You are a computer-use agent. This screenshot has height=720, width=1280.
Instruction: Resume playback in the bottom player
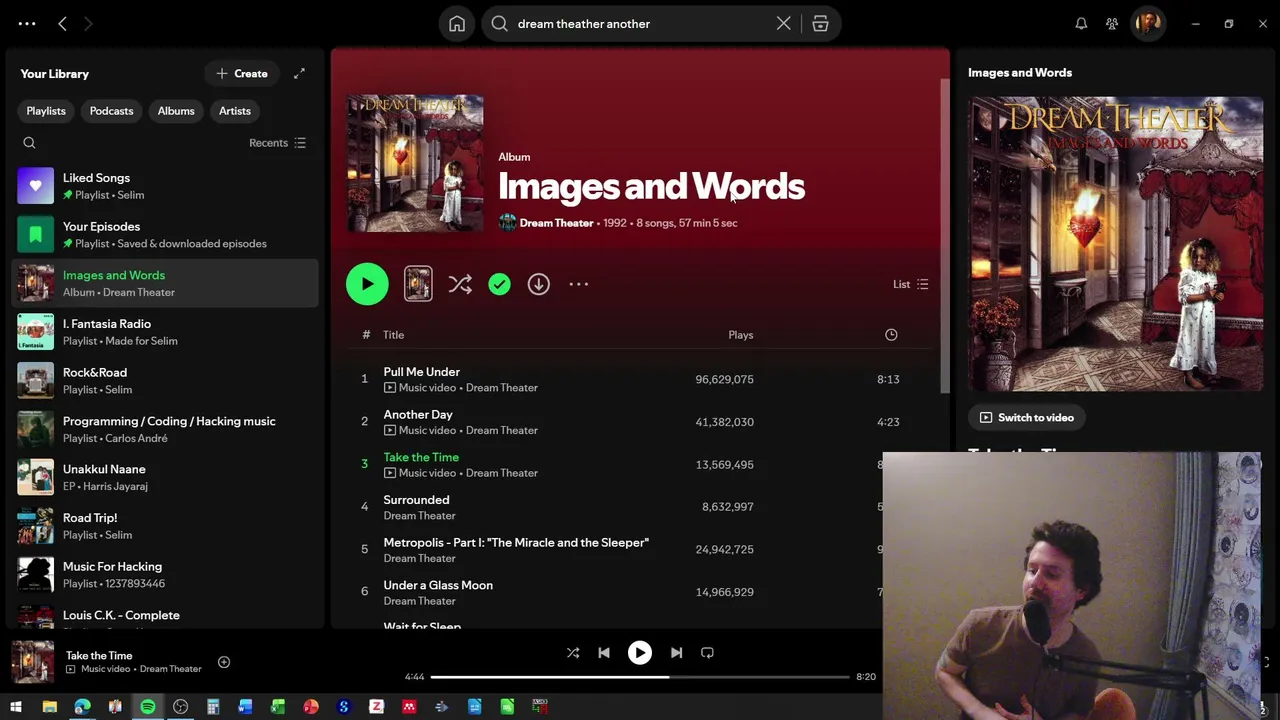[x=640, y=653]
